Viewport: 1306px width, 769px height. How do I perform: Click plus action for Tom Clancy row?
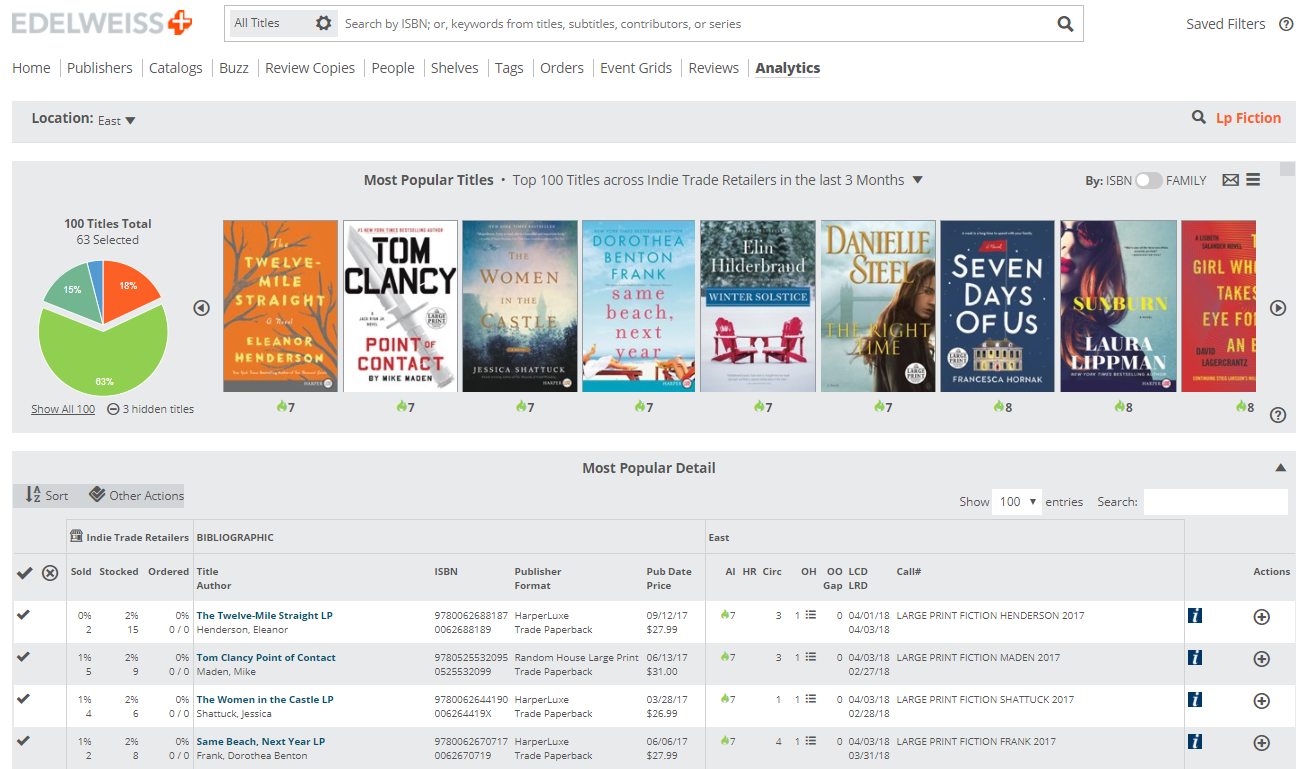1261,659
